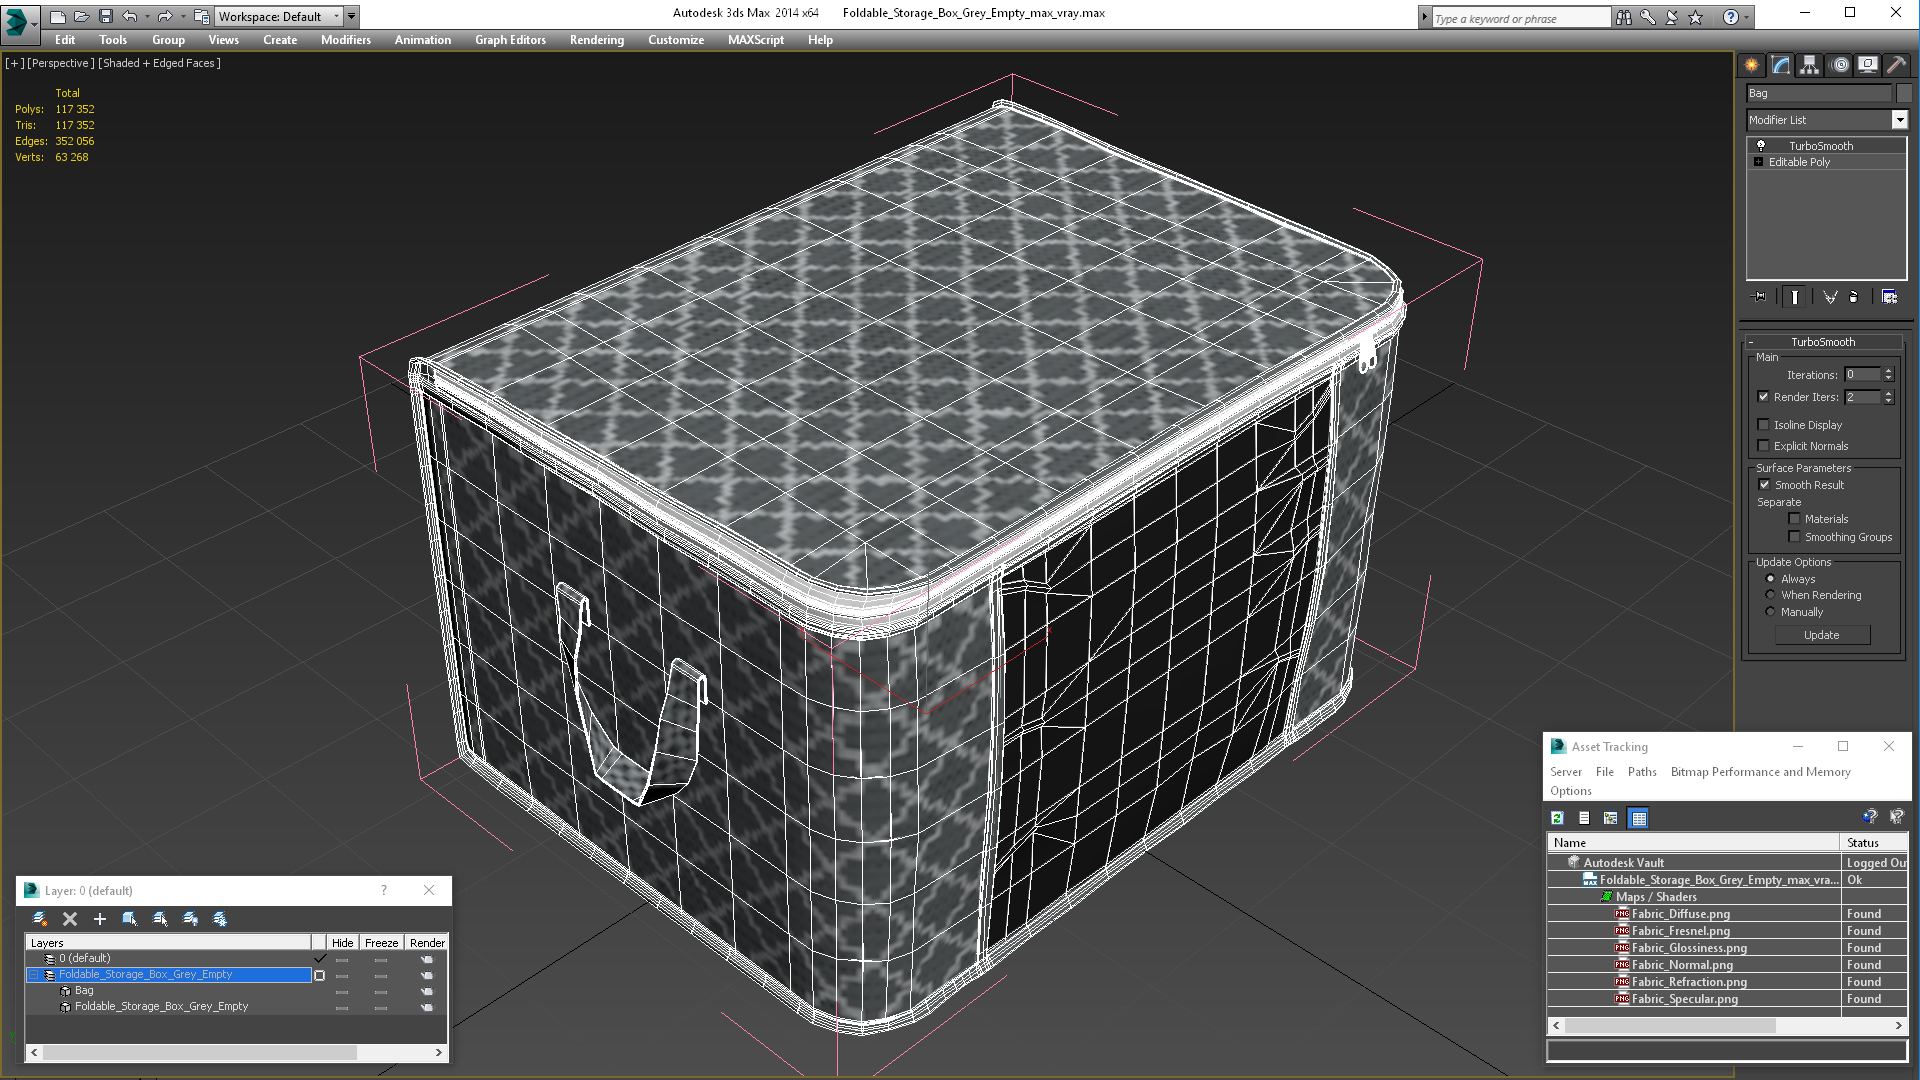
Task: Switch Asset Tracking to tree view icon
Action: [x=1611, y=818]
